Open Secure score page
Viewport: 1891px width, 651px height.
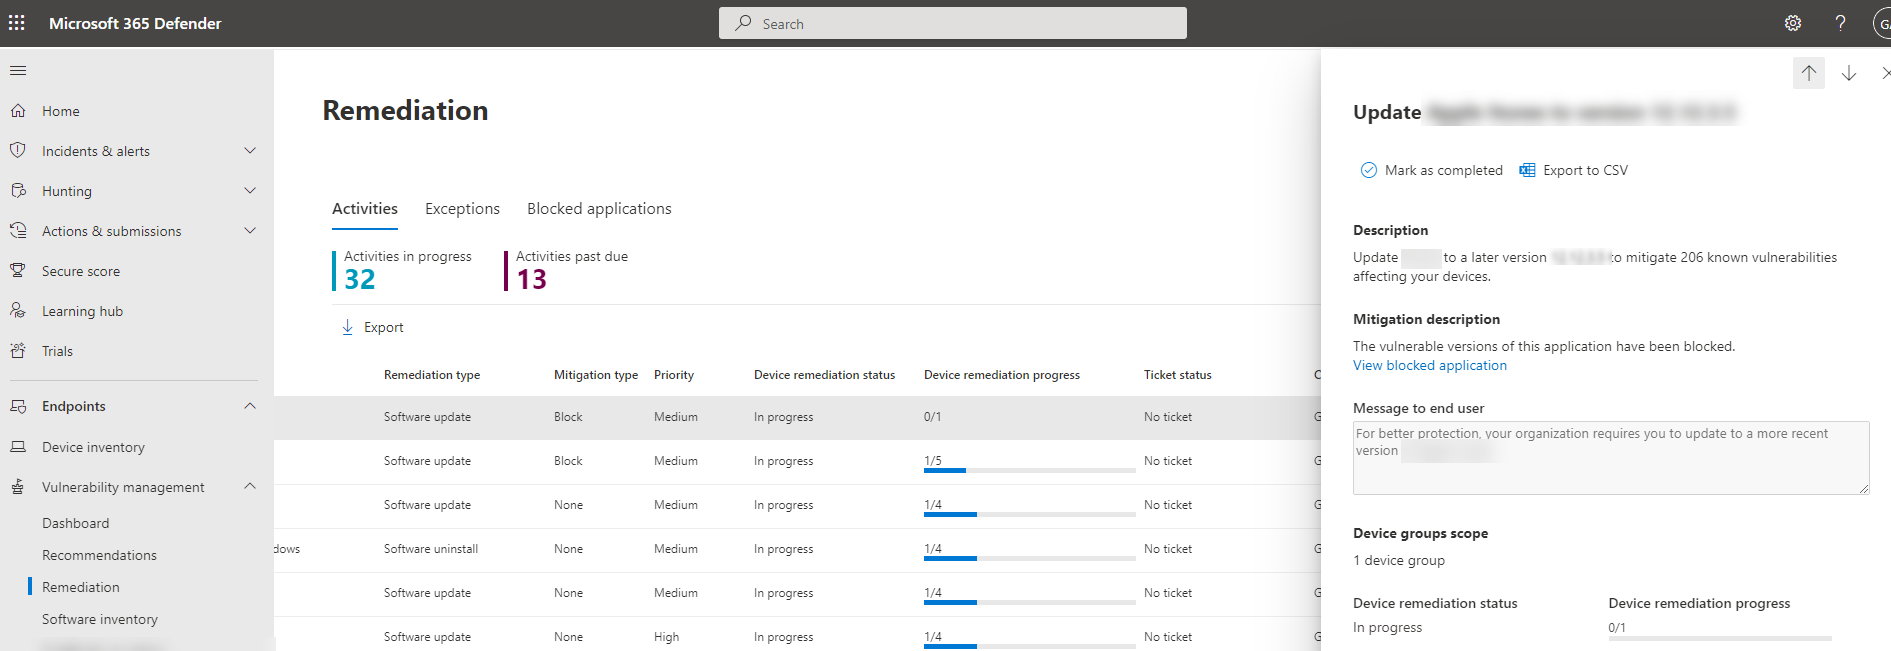coord(81,271)
